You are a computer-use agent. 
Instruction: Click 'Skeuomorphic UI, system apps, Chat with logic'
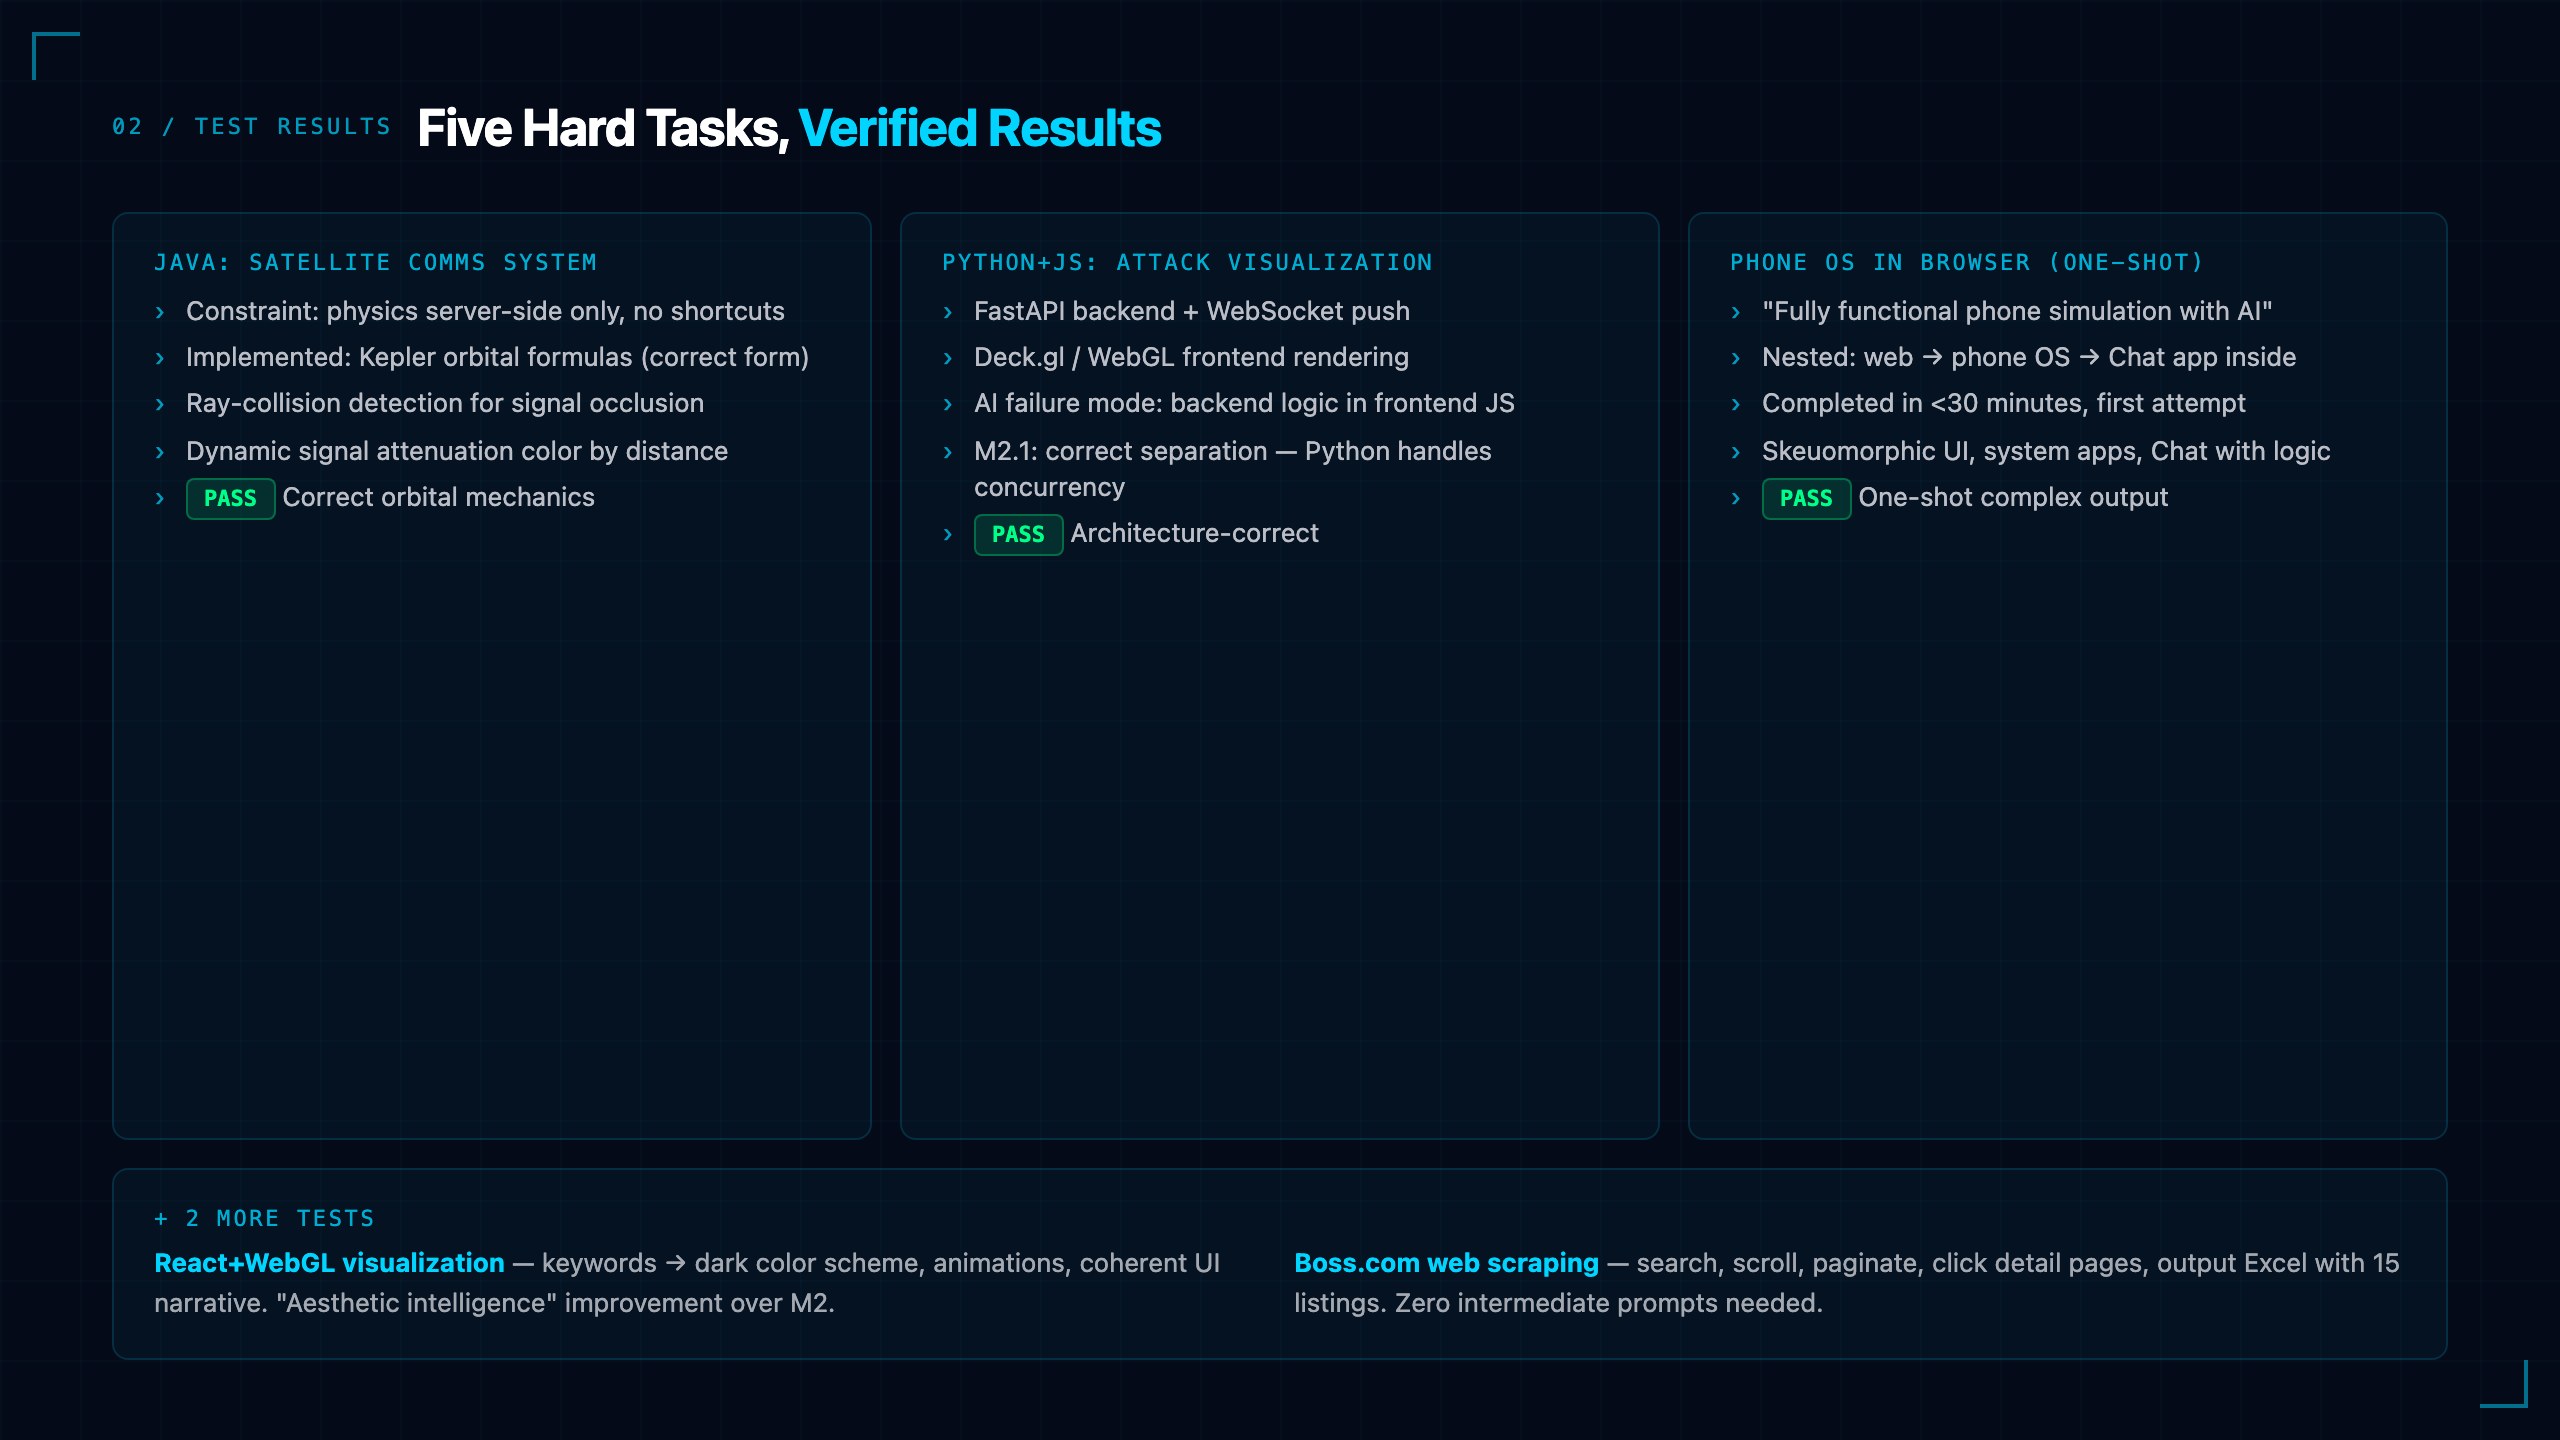click(2046, 451)
